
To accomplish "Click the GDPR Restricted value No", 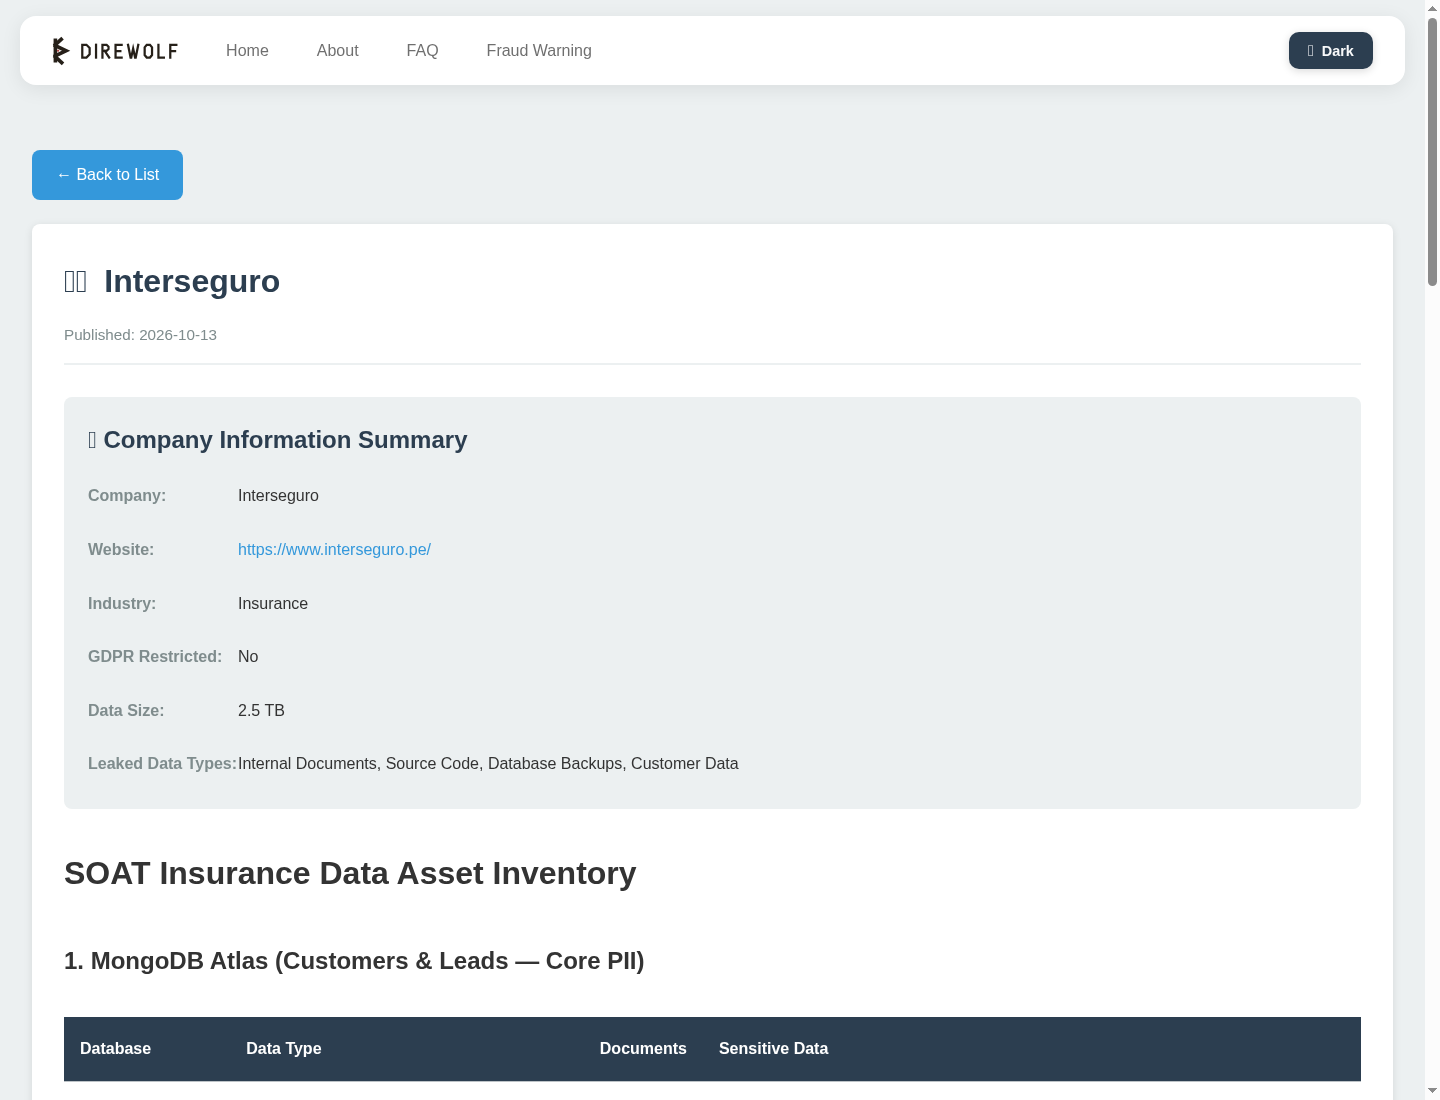I will [x=248, y=656].
